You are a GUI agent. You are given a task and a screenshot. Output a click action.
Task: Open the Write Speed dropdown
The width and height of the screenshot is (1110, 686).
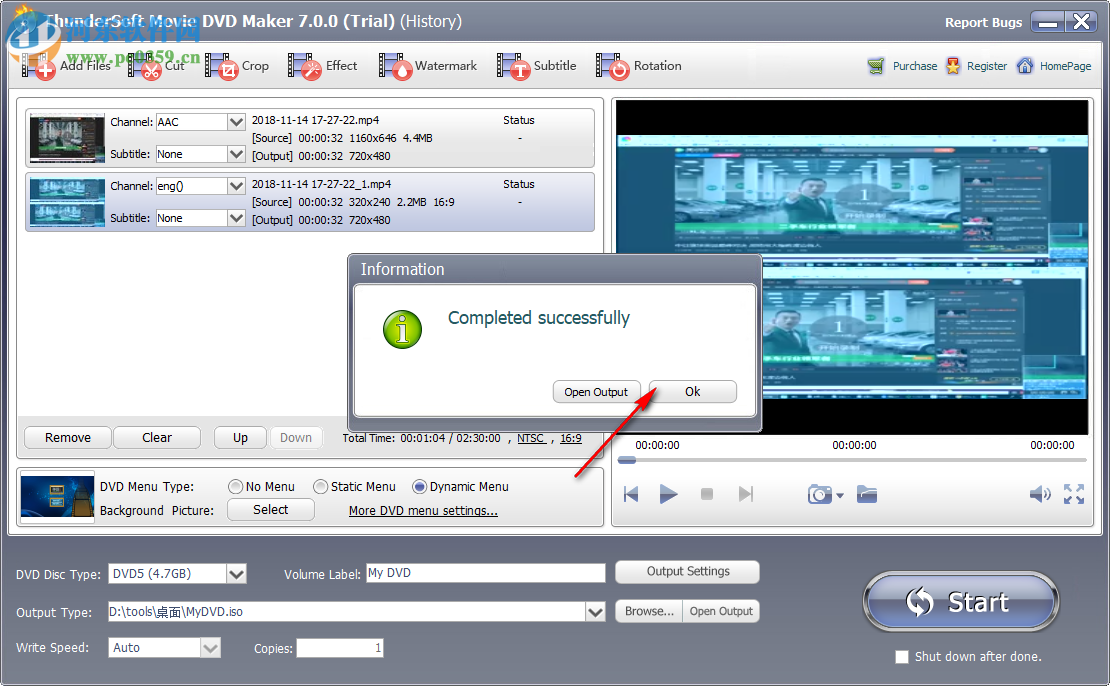(210, 647)
